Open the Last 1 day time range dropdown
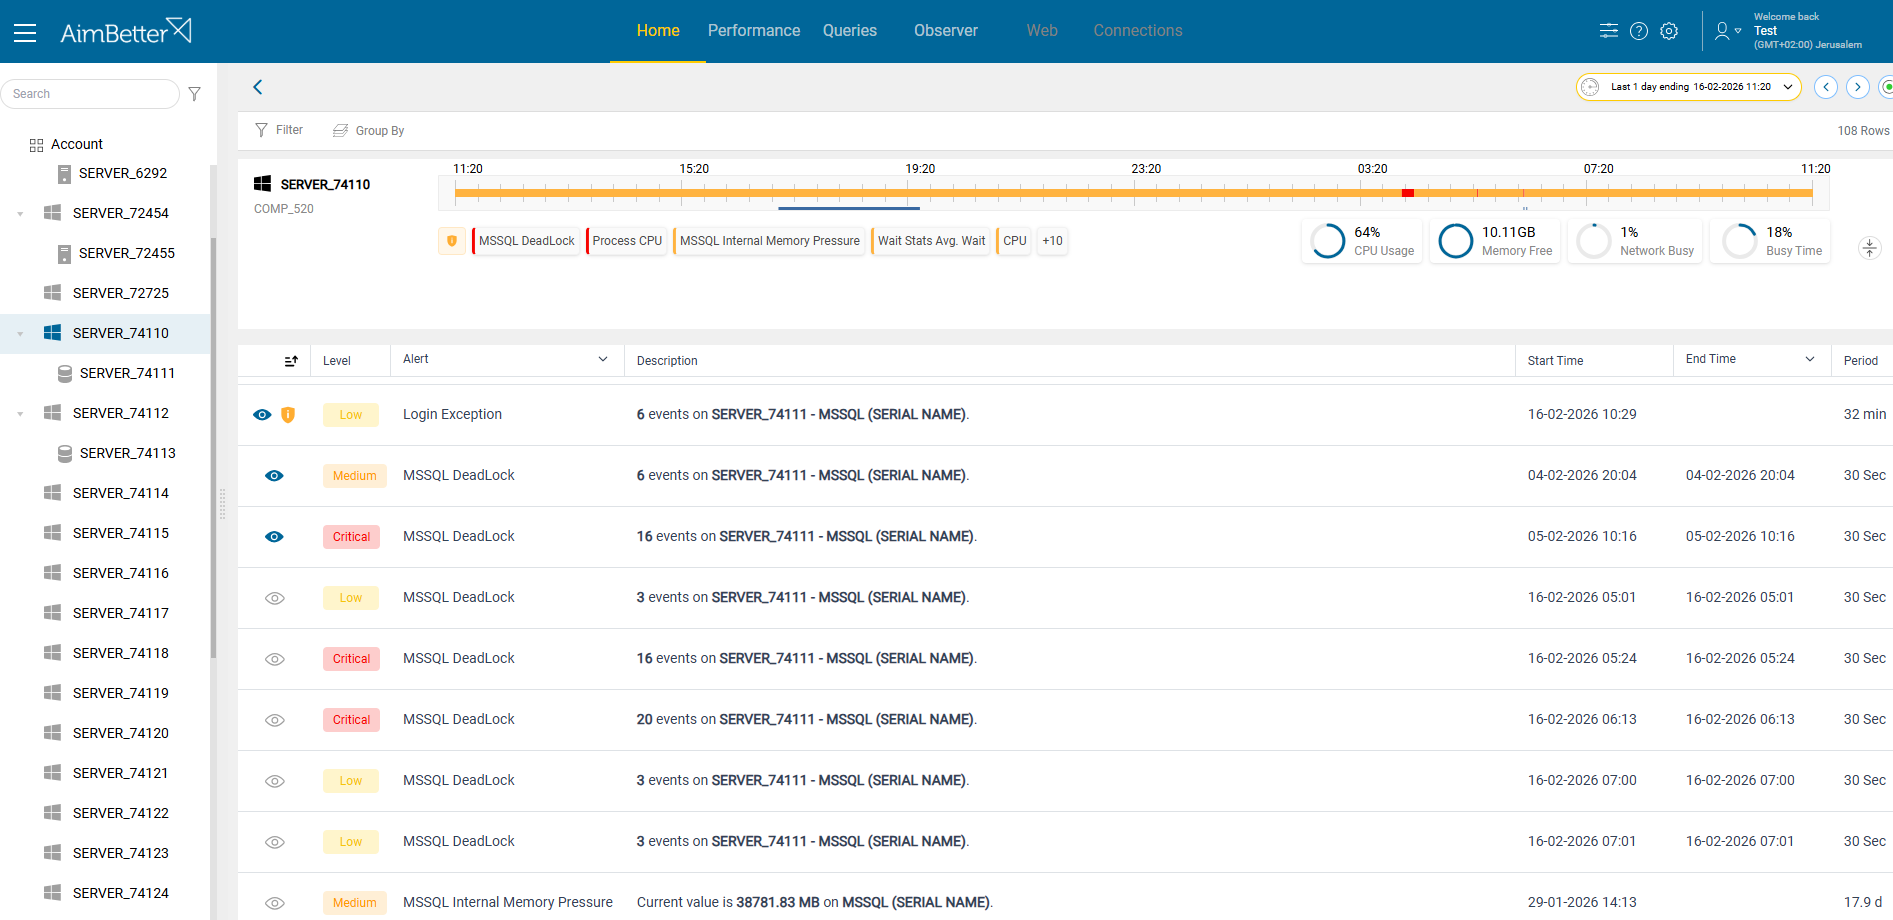1893x920 pixels. [1689, 87]
